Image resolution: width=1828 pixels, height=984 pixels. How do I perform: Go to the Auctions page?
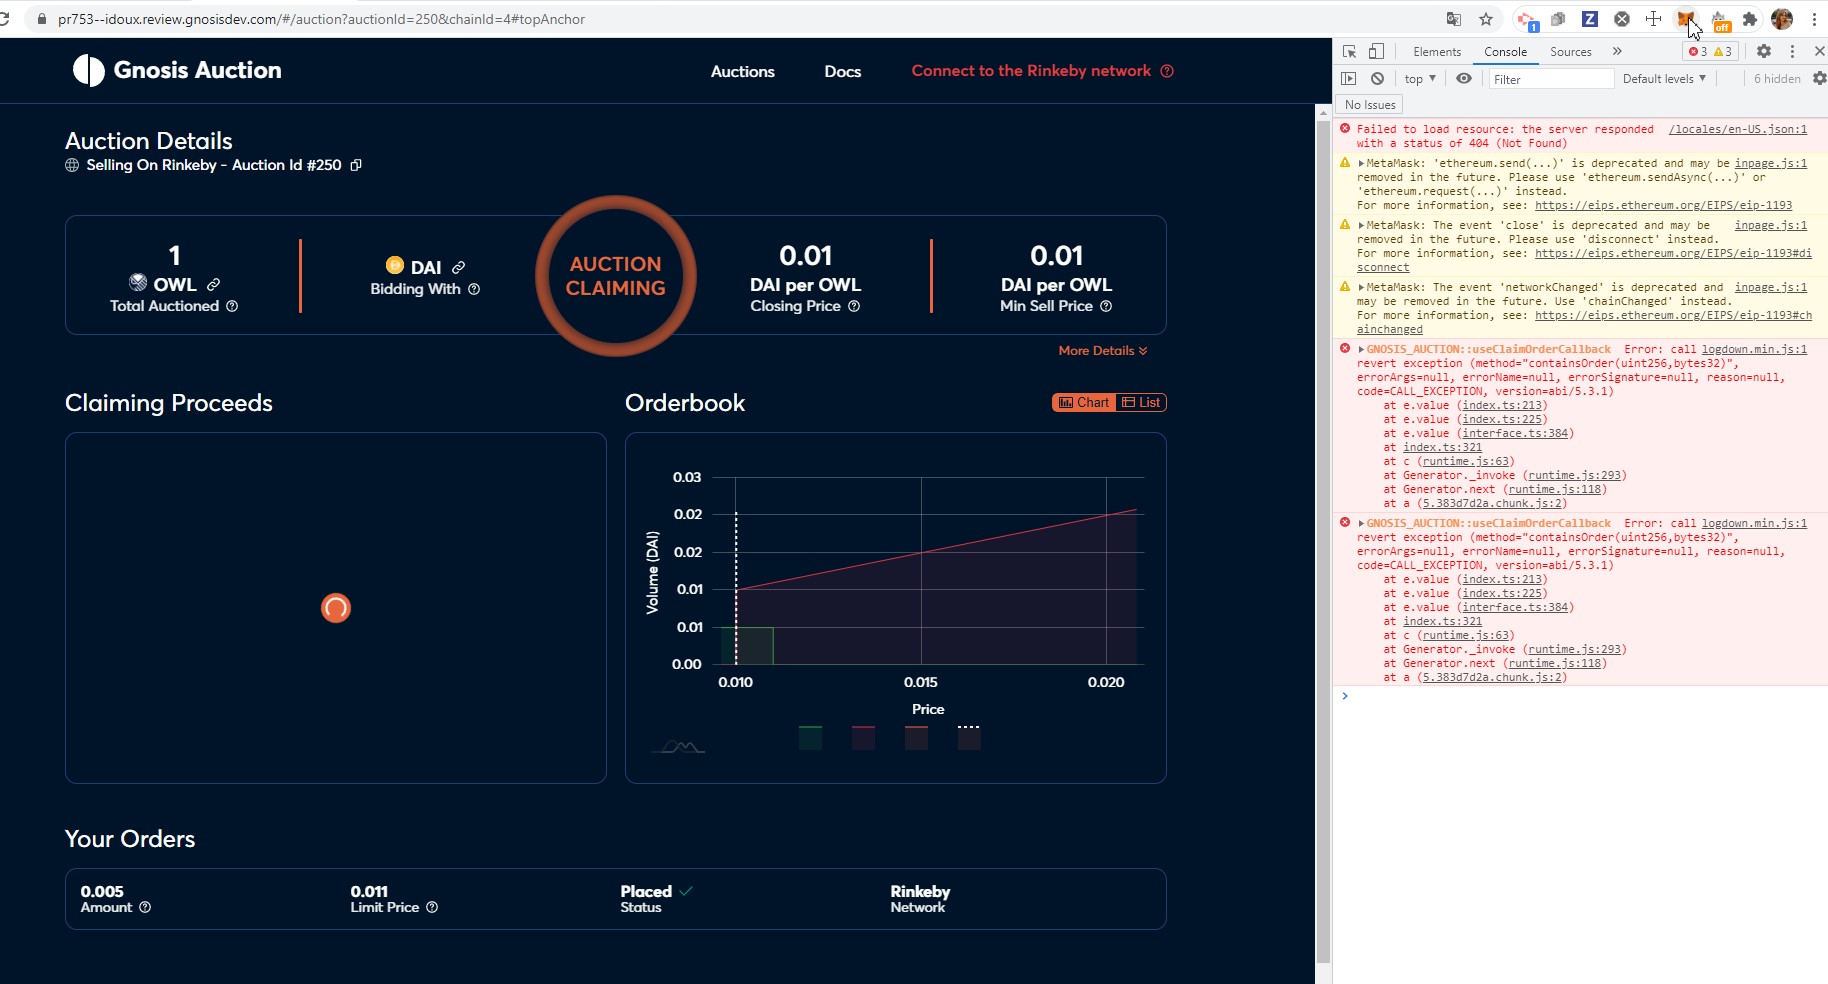[743, 71]
